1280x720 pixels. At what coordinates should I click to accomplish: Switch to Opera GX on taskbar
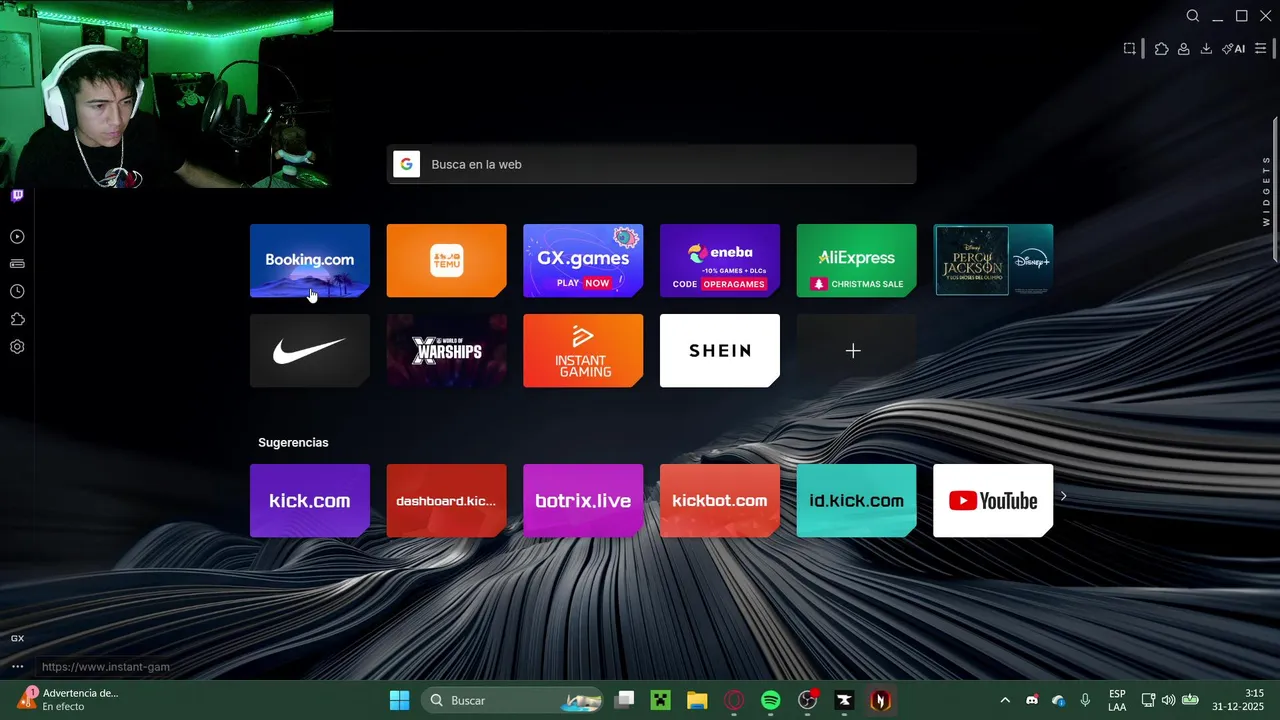coord(734,700)
